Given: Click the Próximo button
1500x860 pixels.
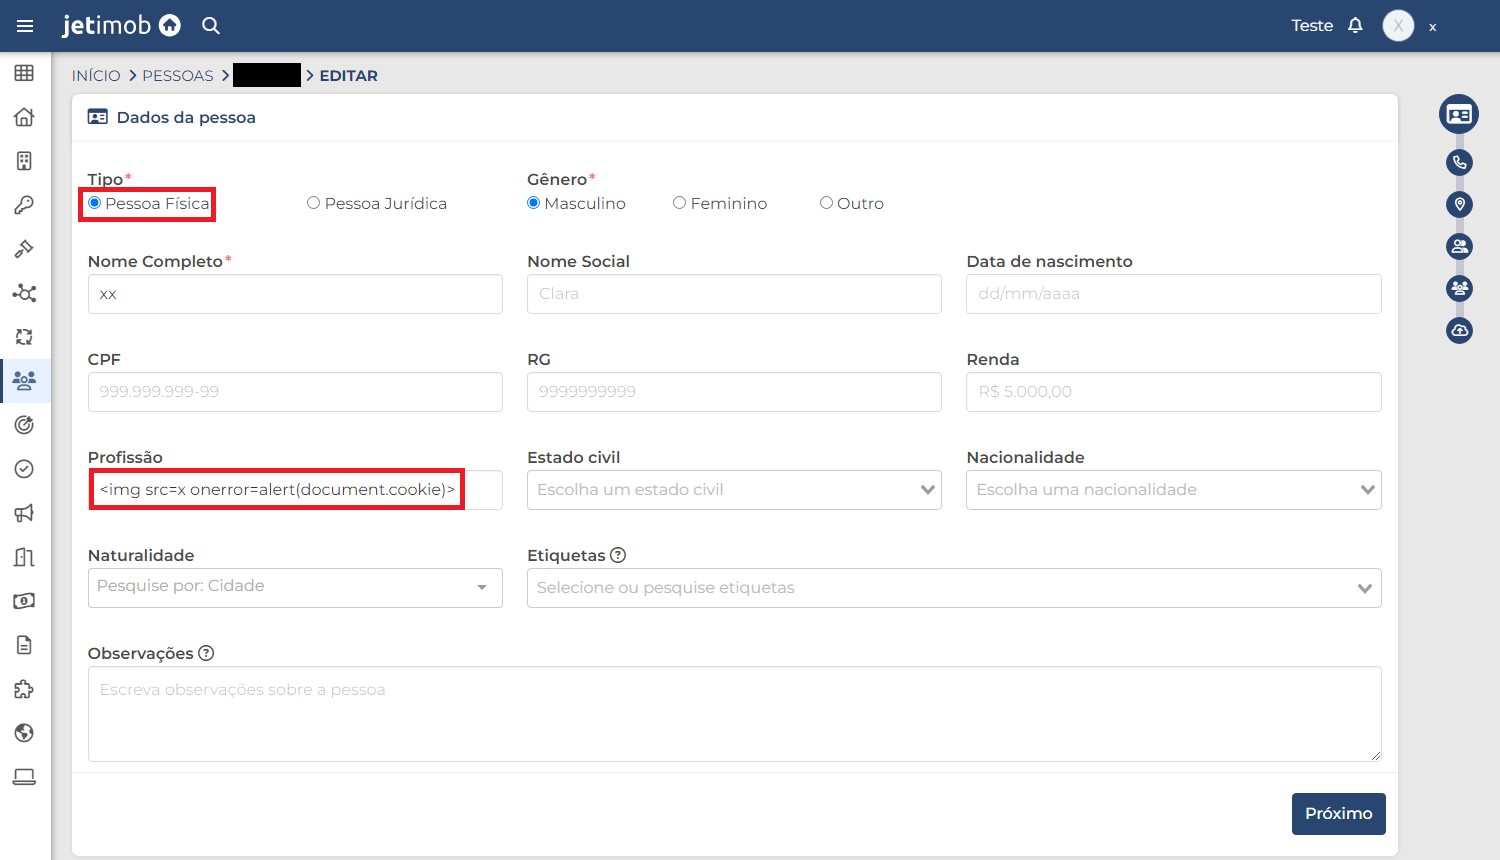Looking at the screenshot, I should (x=1339, y=814).
